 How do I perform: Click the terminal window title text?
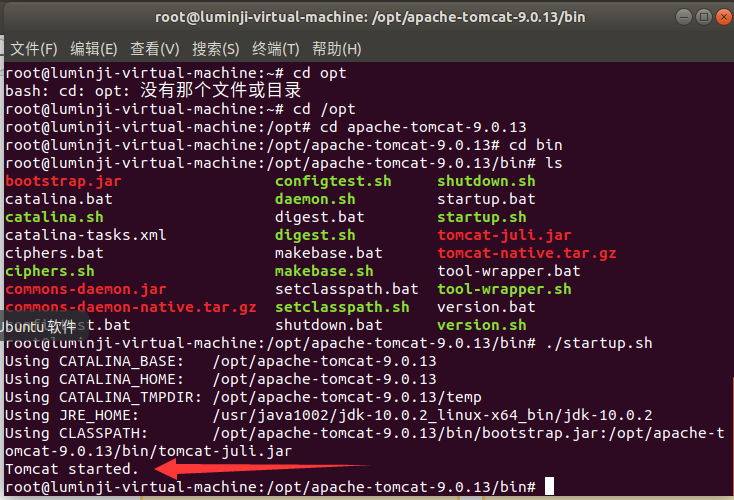pos(370,17)
